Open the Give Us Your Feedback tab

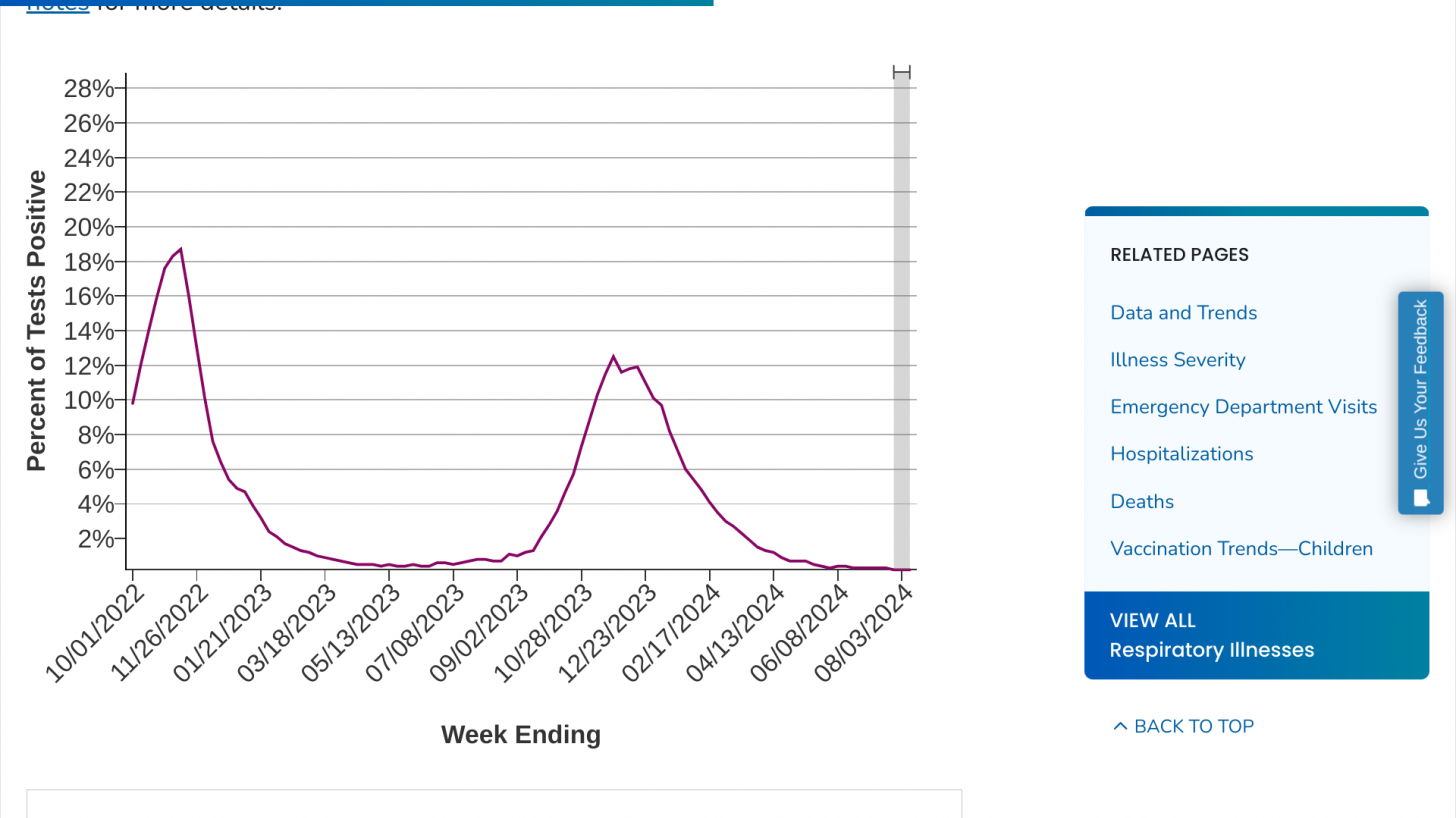1421,403
